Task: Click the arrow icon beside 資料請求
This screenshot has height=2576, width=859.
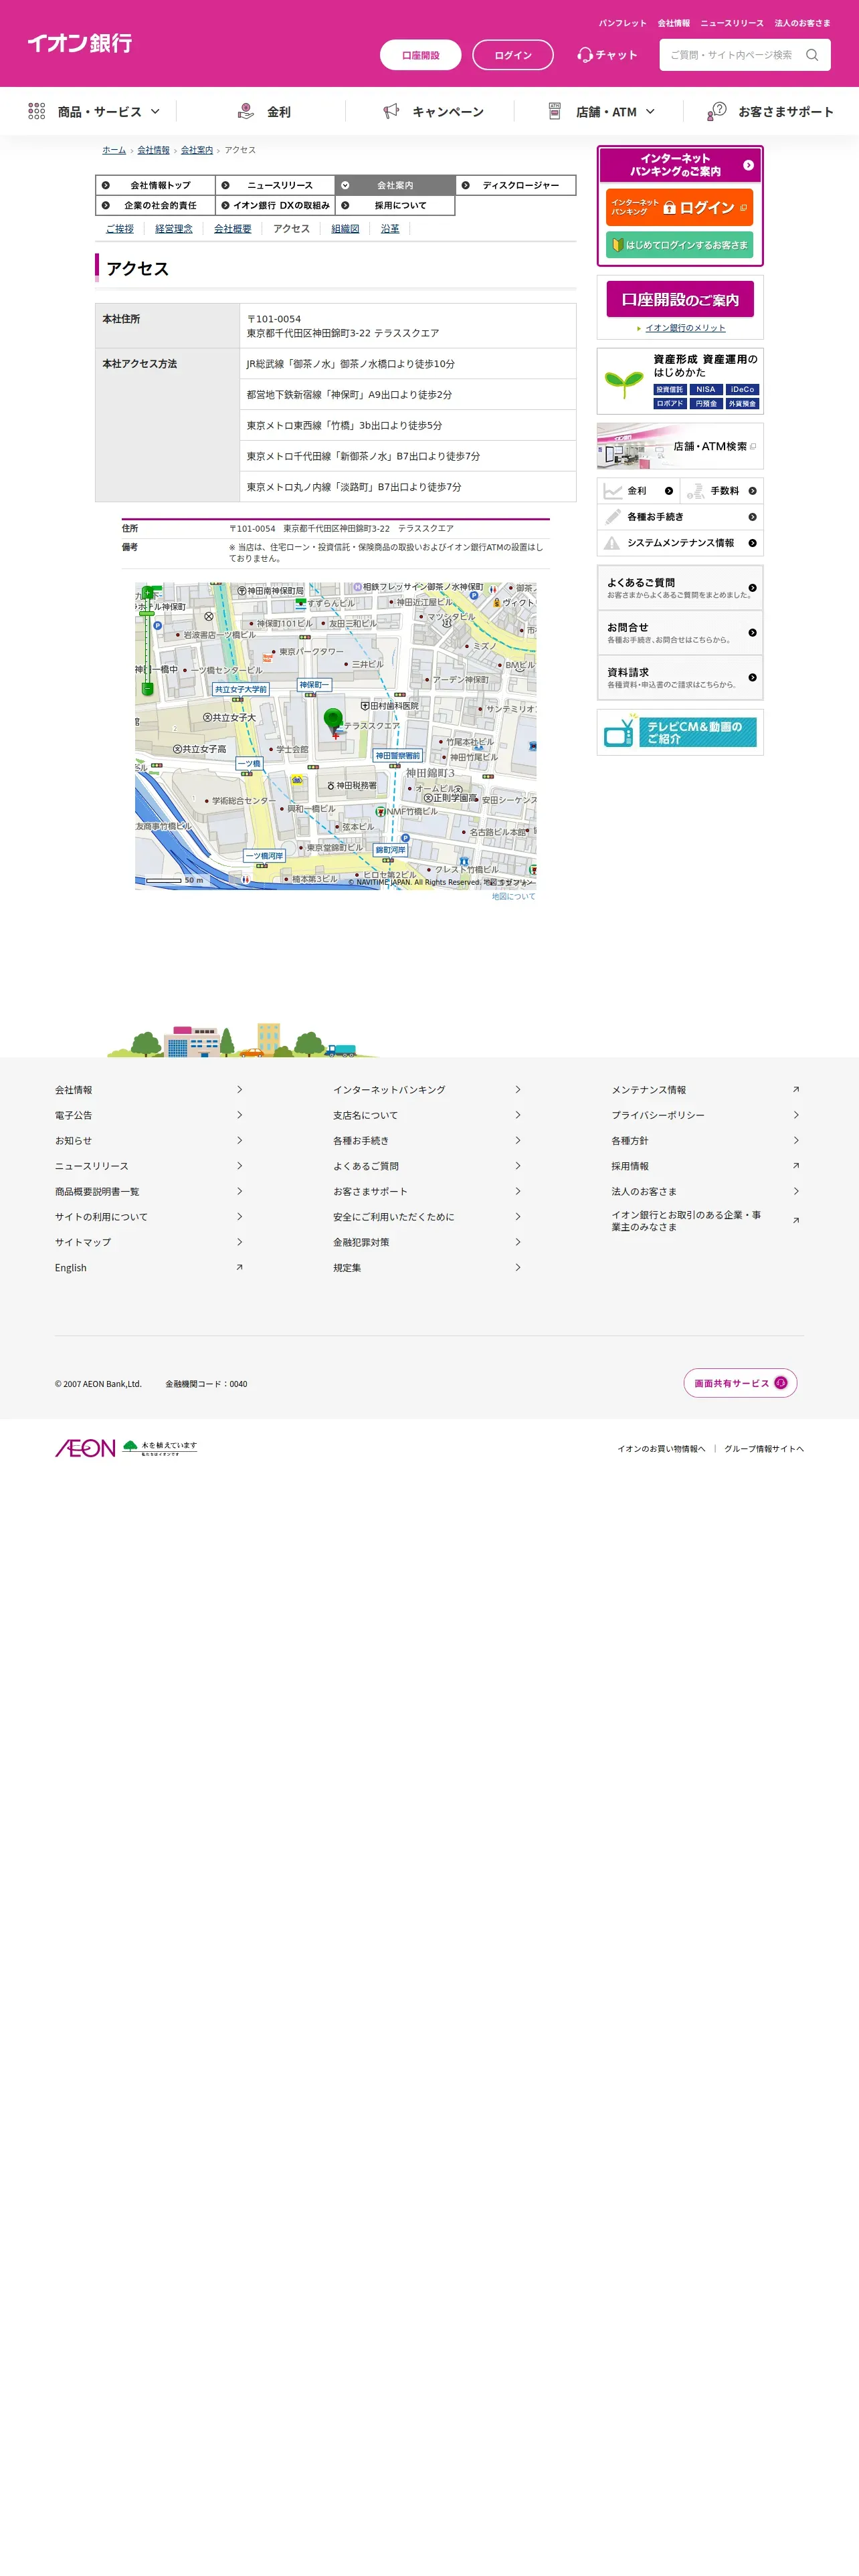Action: [752, 678]
